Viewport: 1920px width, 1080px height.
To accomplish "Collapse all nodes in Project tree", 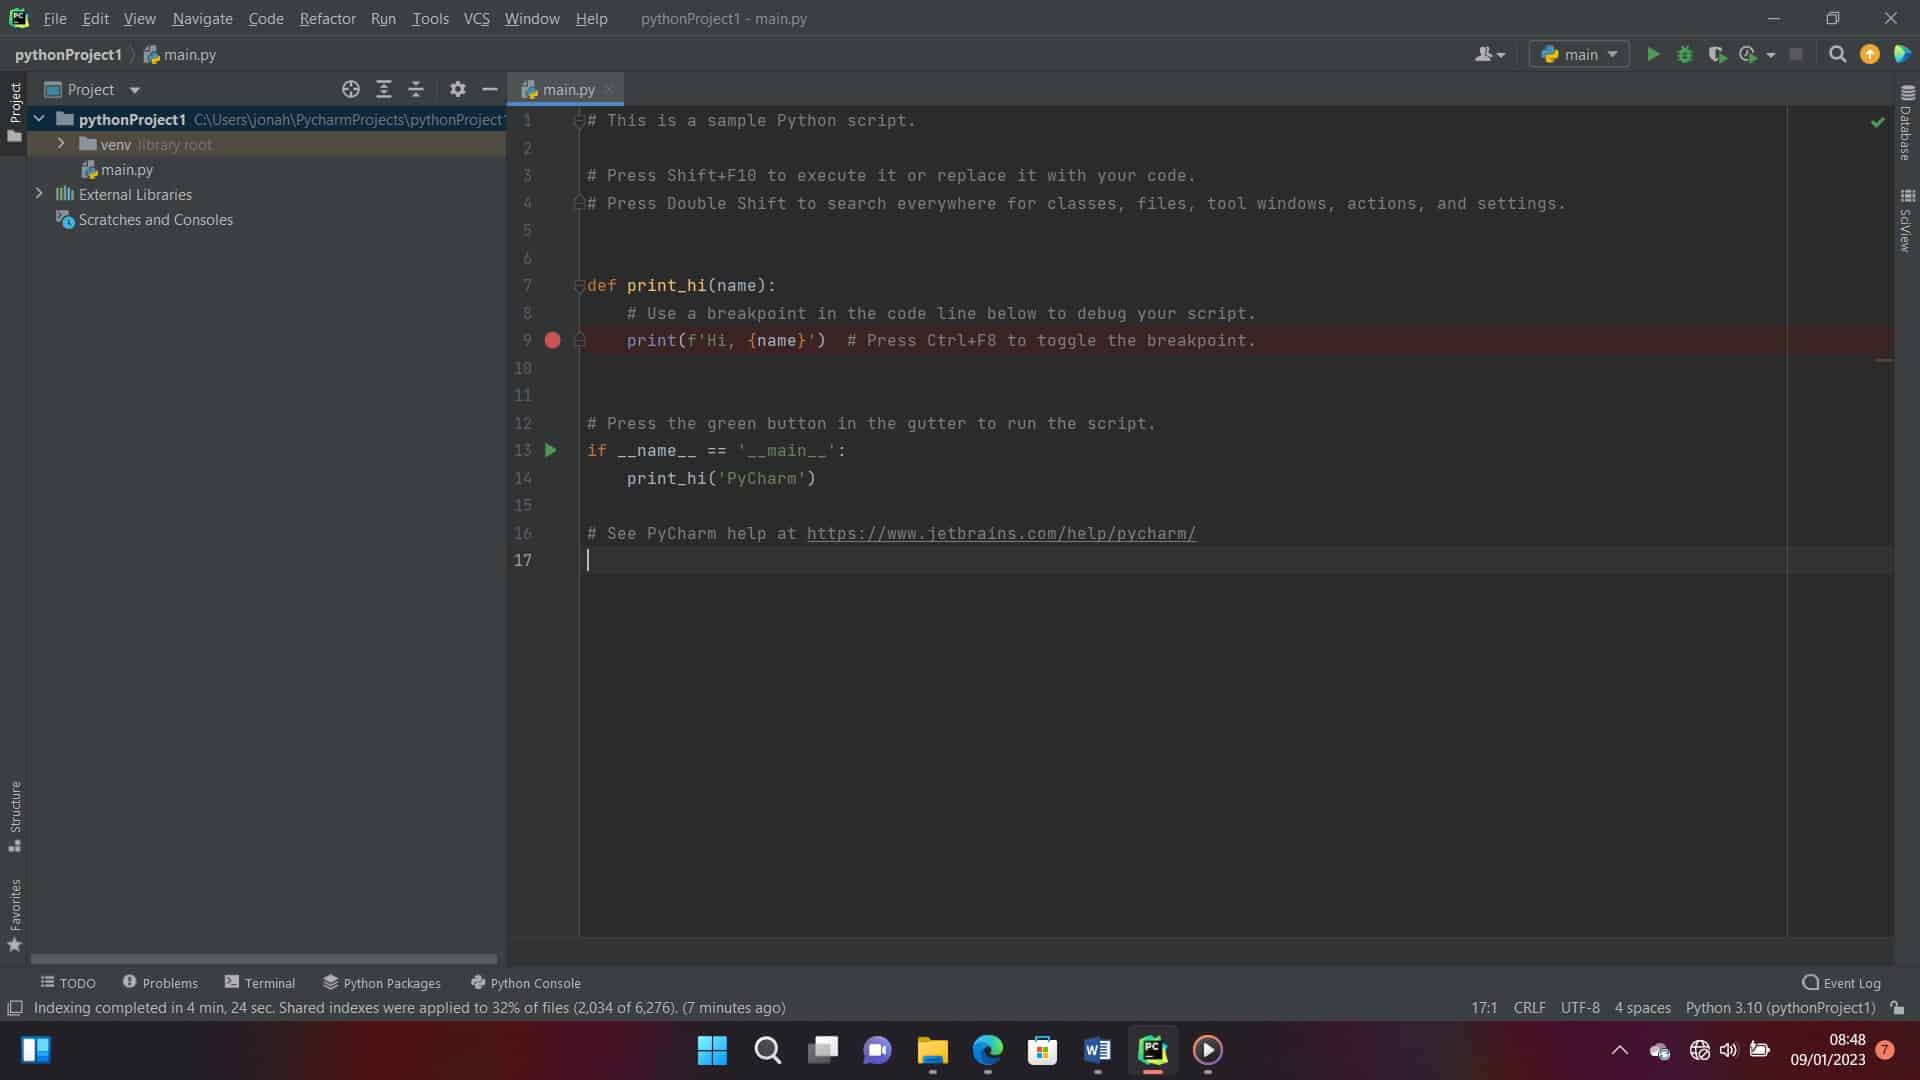I will coord(417,89).
